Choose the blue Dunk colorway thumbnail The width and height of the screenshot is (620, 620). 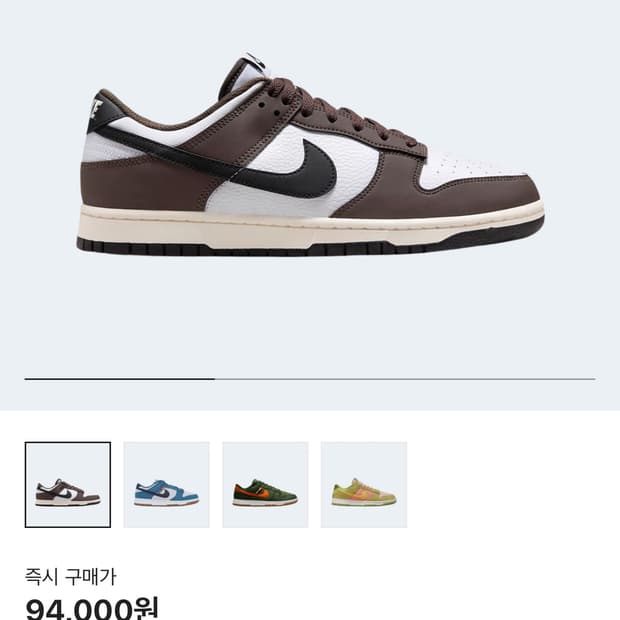click(x=166, y=484)
